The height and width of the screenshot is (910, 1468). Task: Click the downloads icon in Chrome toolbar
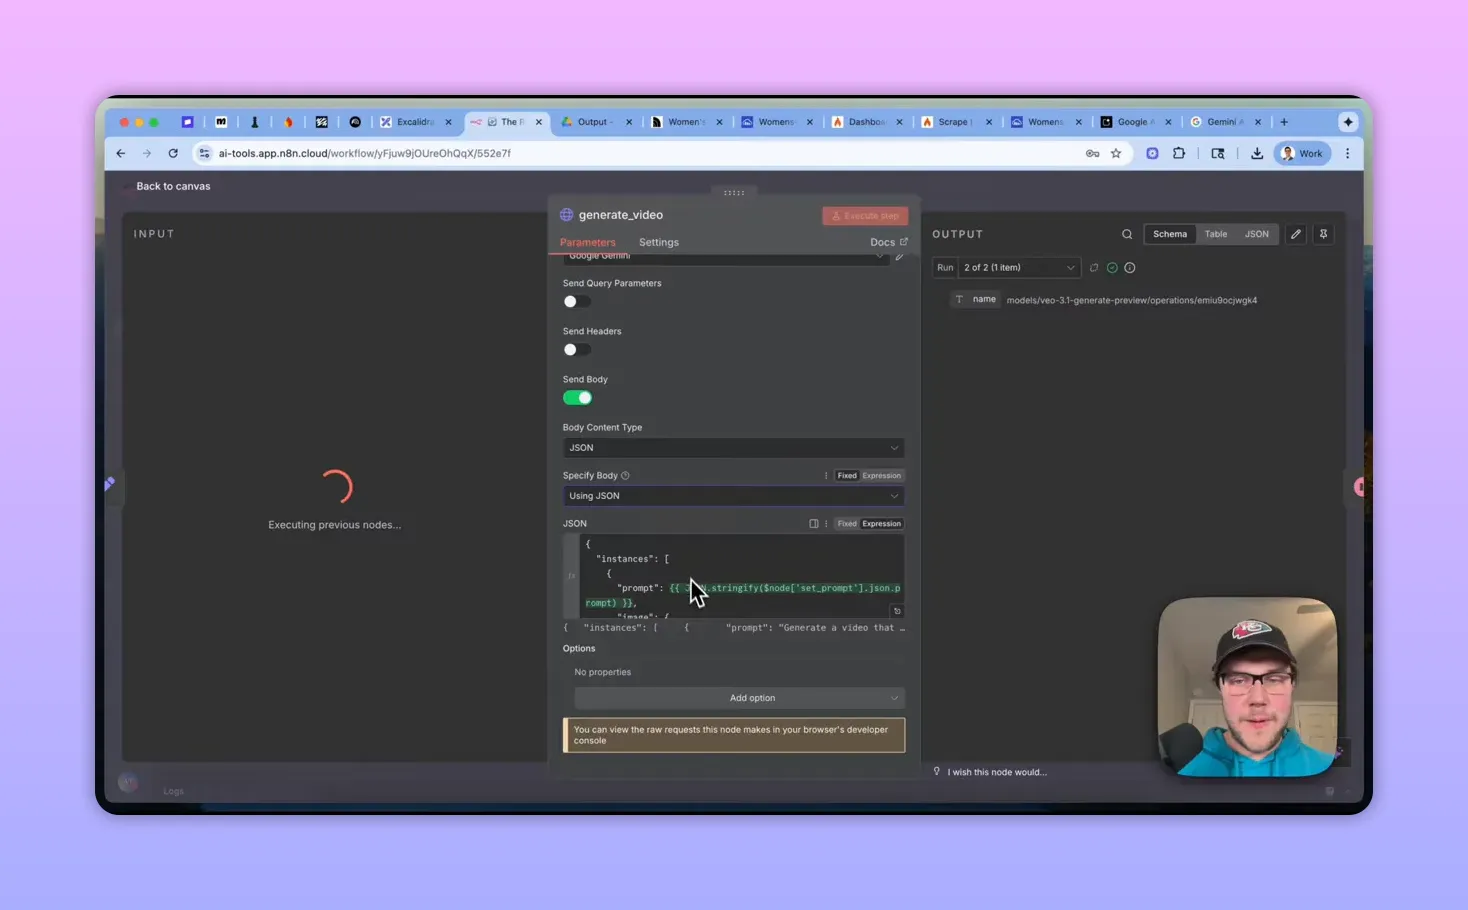[1257, 153]
